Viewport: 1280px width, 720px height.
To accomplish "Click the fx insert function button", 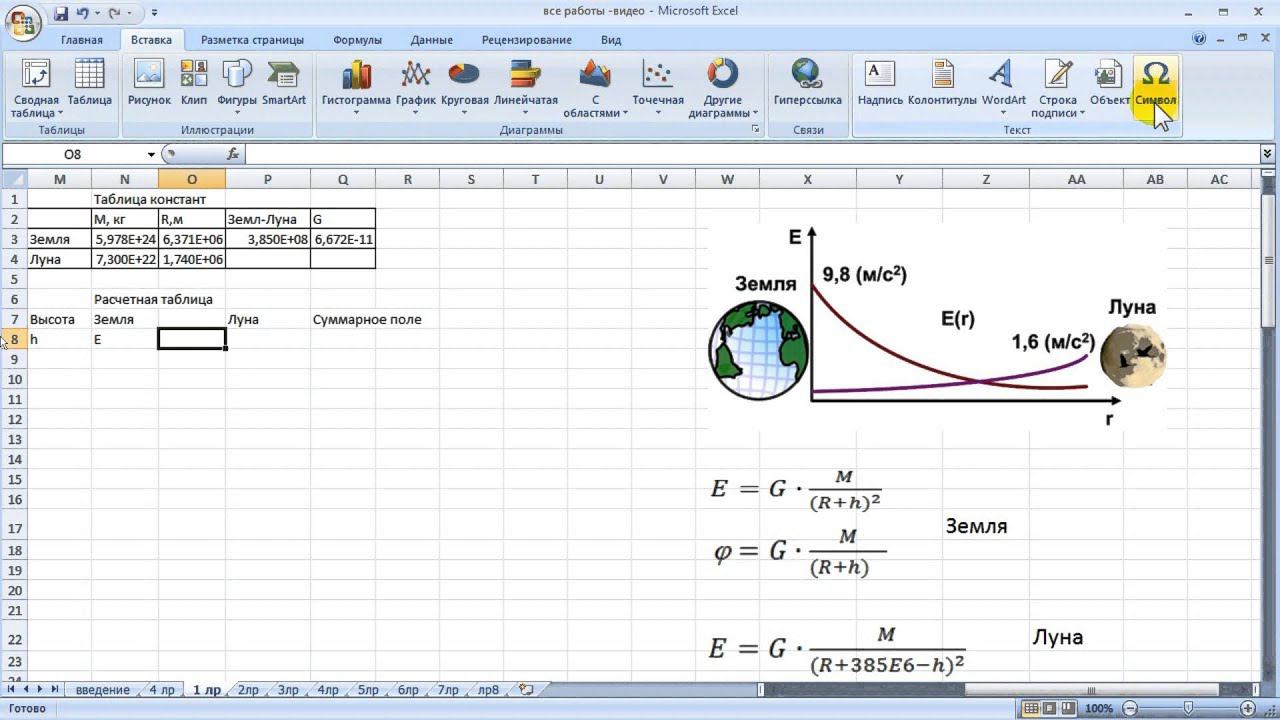I will tap(233, 154).
